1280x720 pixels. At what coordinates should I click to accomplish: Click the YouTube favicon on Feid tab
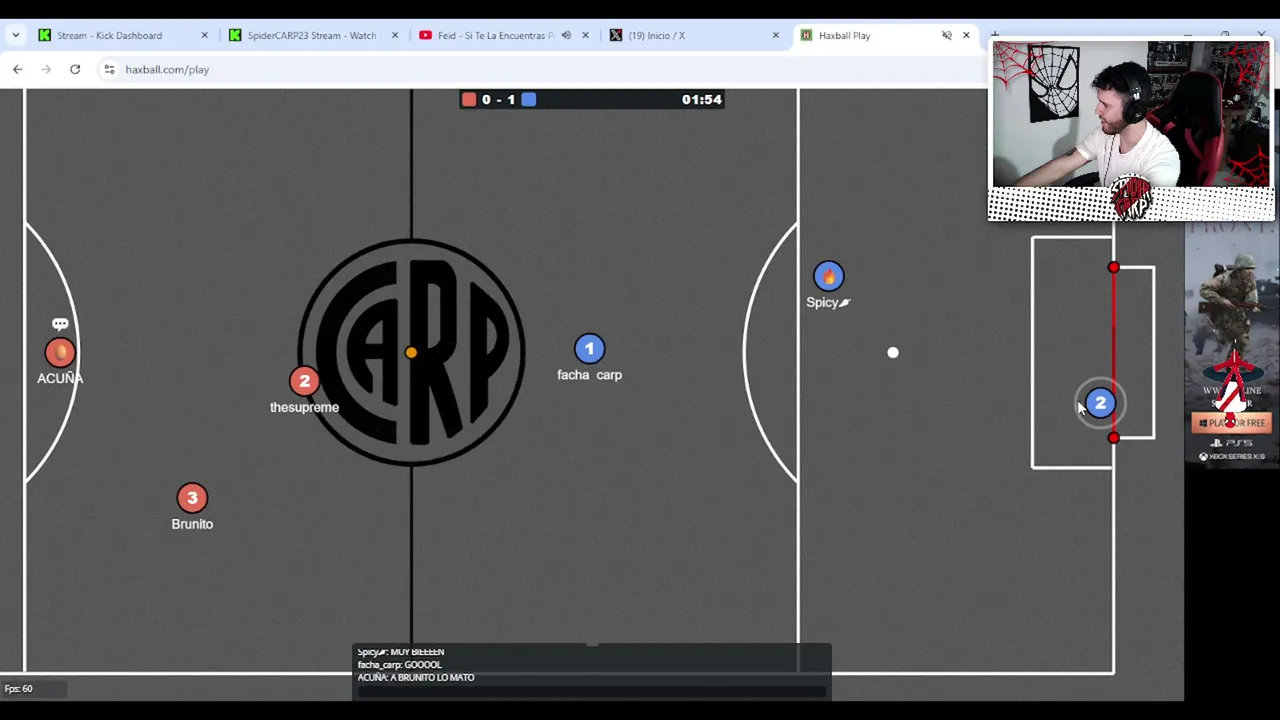[425, 35]
